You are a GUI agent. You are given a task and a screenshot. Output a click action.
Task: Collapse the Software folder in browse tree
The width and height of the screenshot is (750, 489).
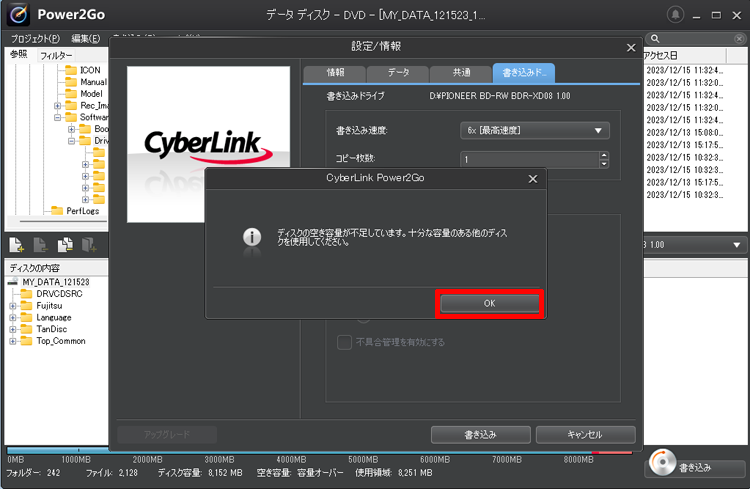(58, 117)
